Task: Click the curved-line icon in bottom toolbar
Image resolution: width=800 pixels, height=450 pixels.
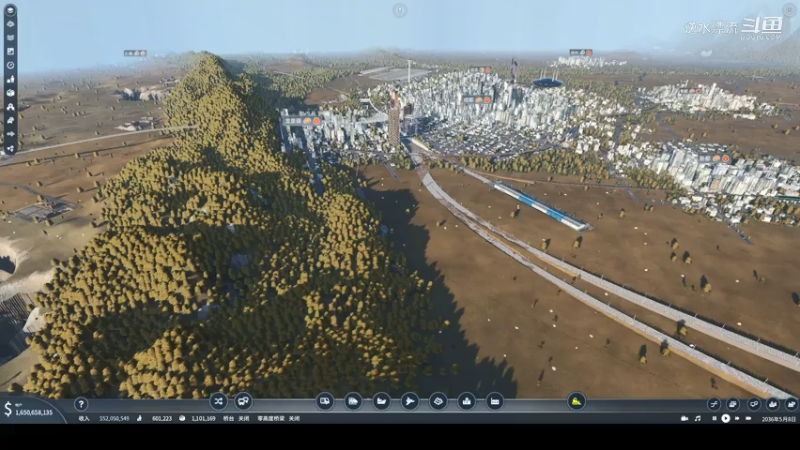Action: click(714, 404)
